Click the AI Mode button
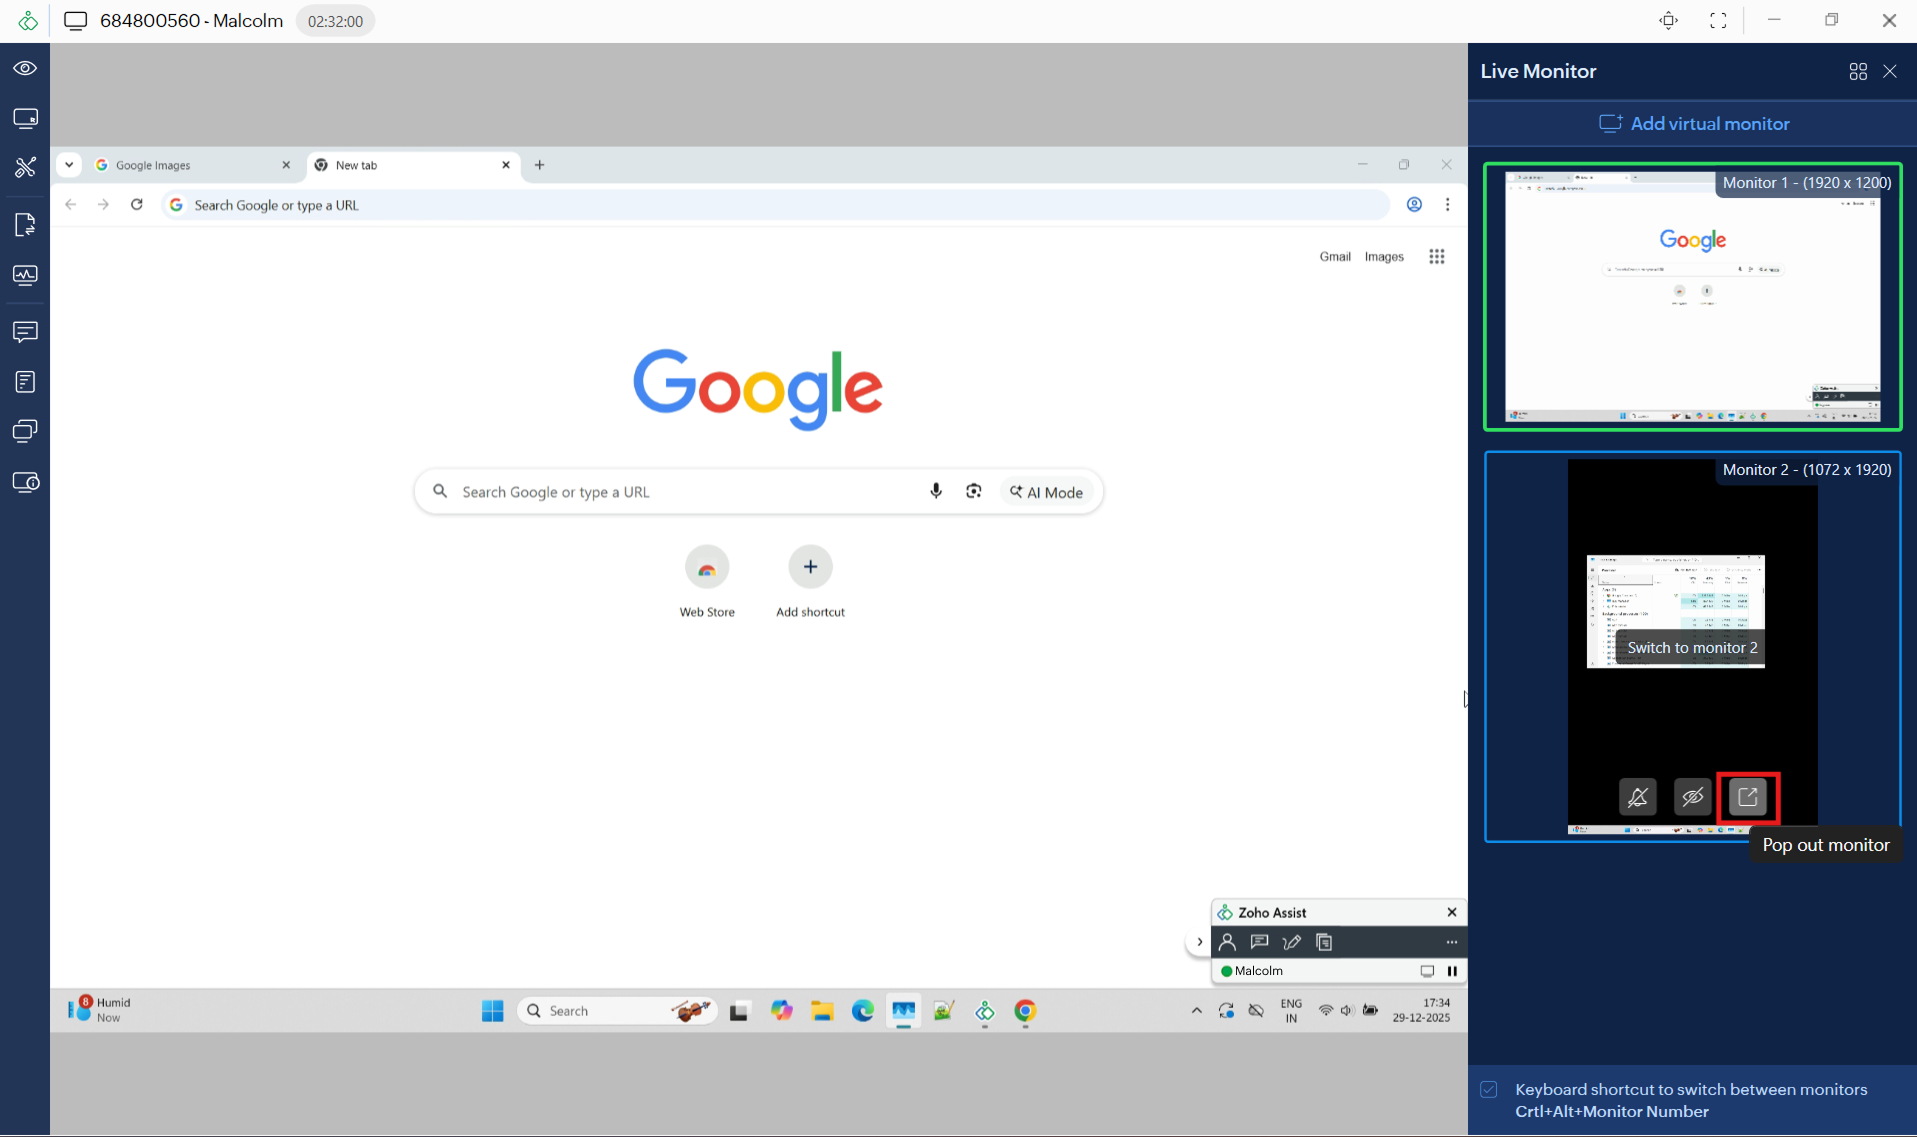The height and width of the screenshot is (1137, 1917). [1046, 492]
